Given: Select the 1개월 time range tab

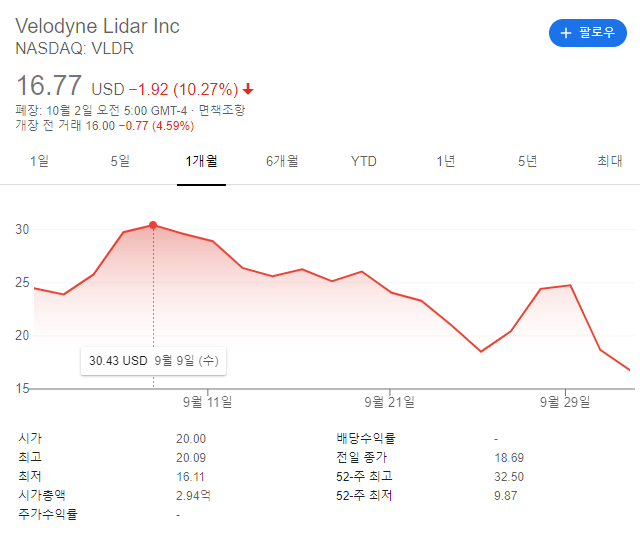Looking at the screenshot, I should [201, 161].
